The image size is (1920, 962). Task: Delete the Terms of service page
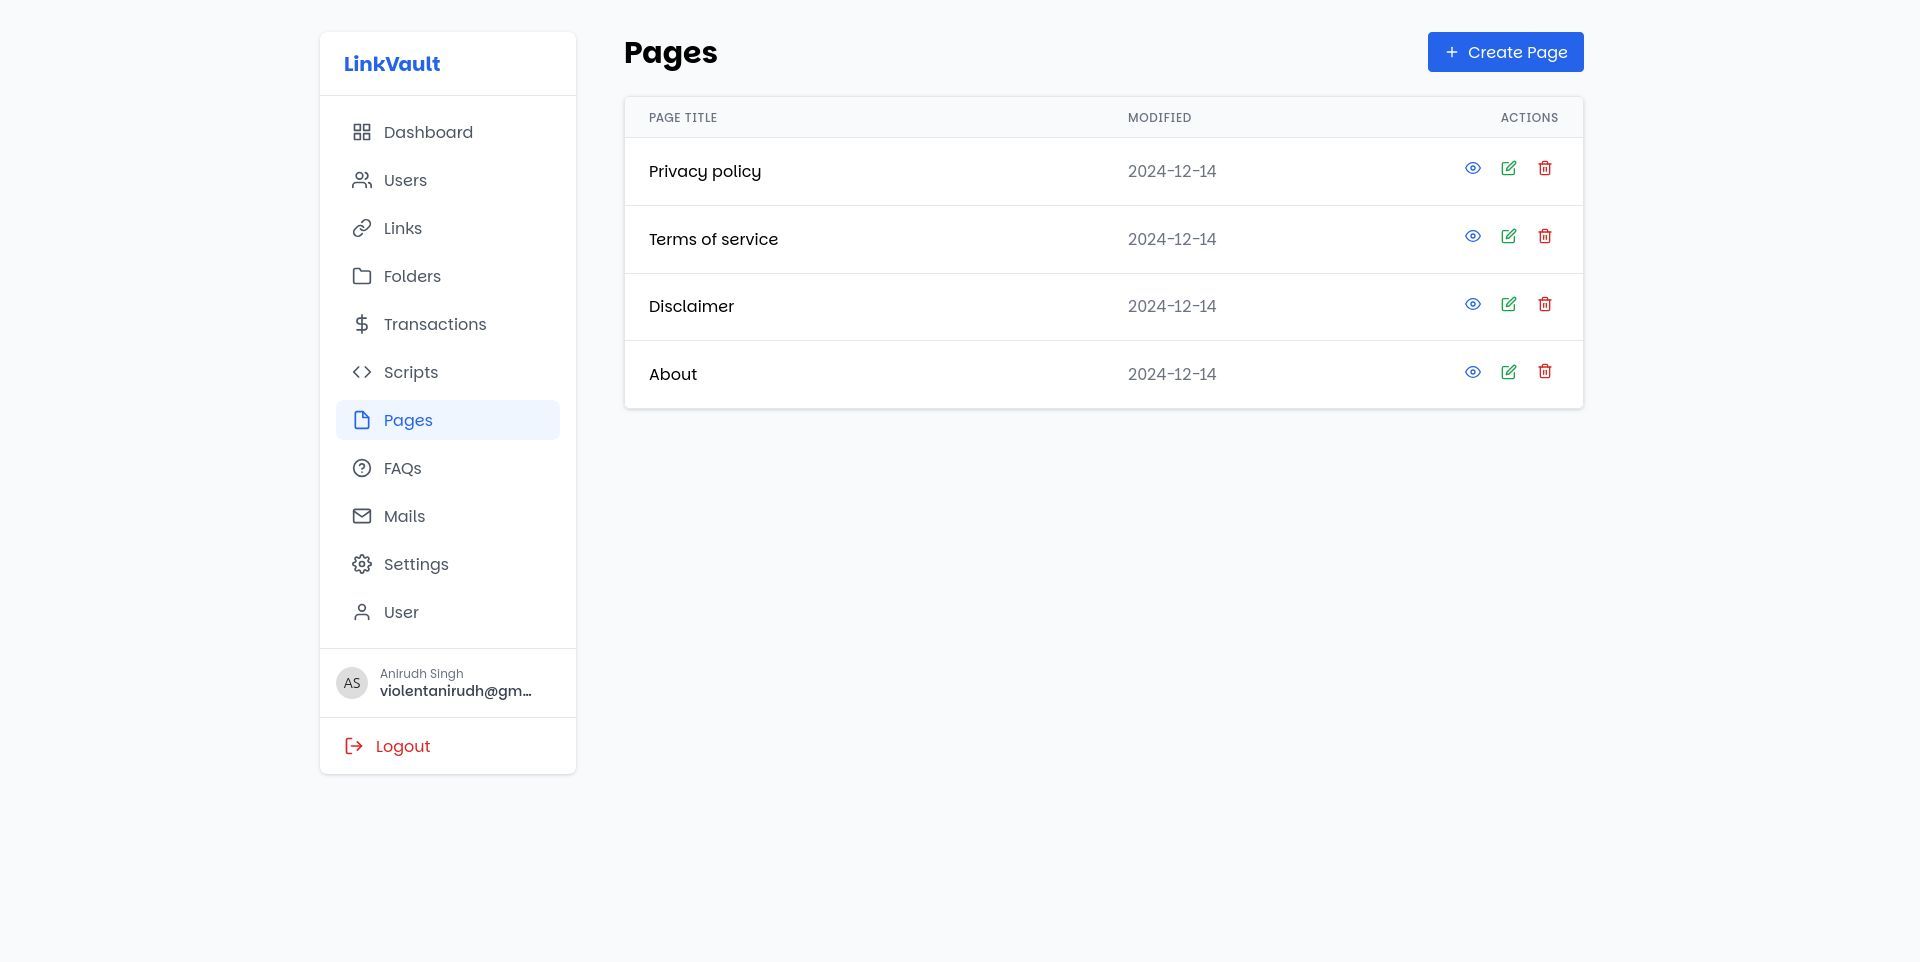point(1544,237)
